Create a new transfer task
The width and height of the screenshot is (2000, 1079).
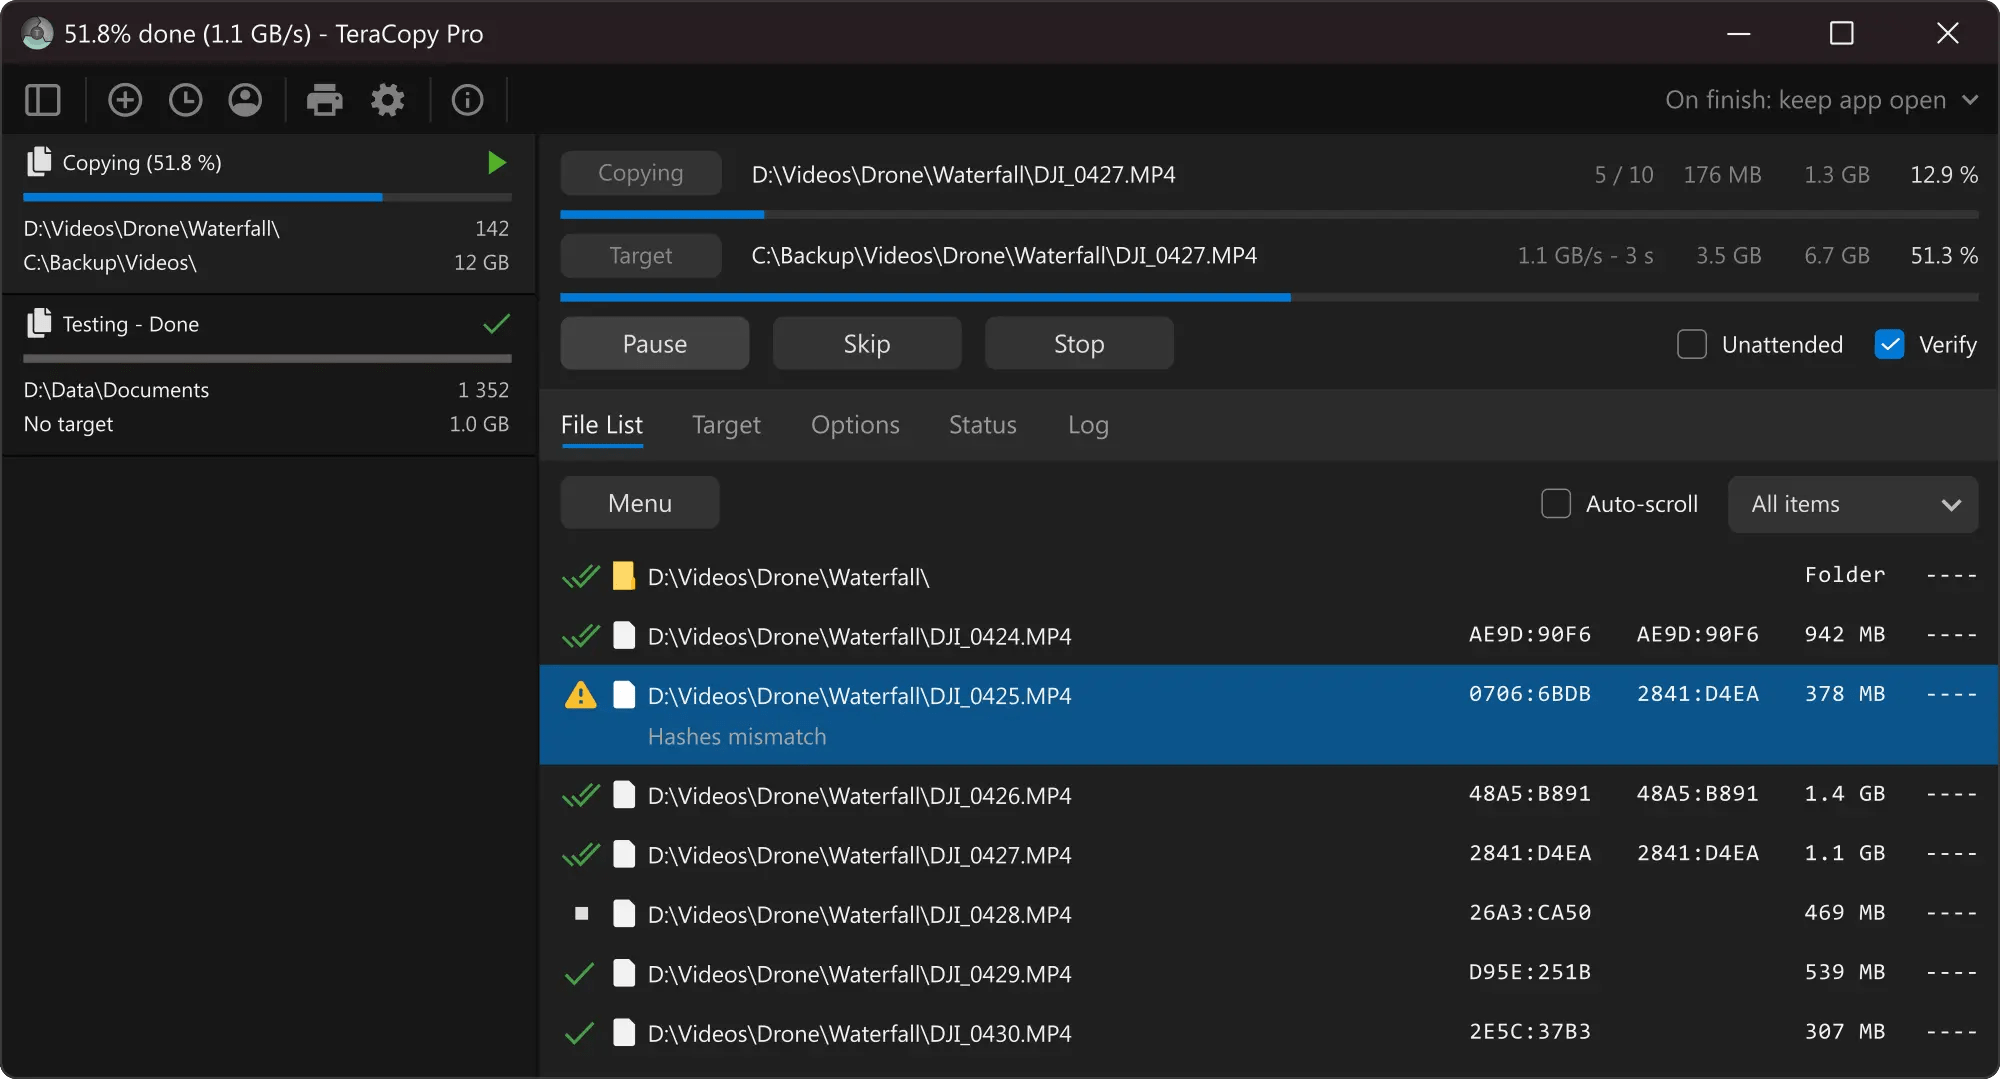125,100
